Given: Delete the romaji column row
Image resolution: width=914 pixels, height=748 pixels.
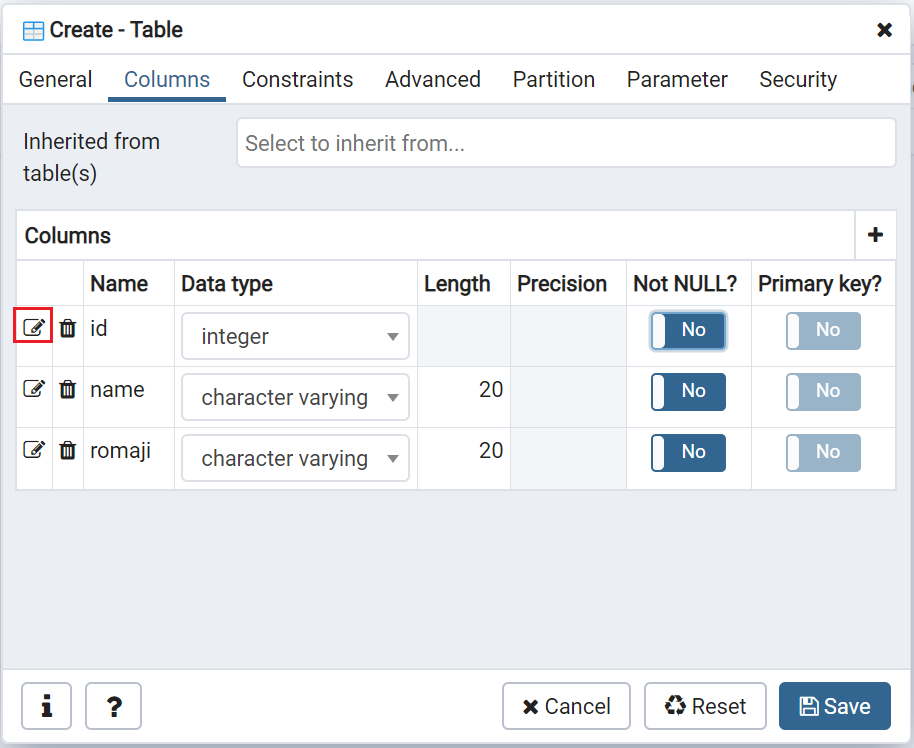Looking at the screenshot, I should [68, 451].
